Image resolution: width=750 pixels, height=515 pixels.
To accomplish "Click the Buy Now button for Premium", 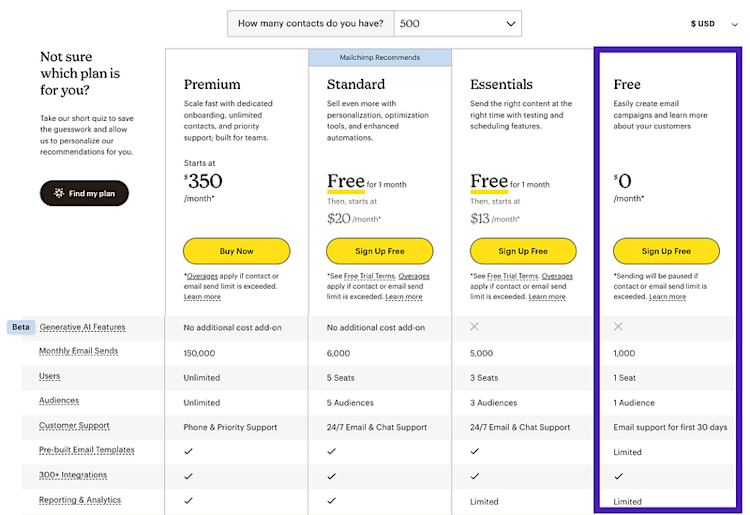I will pos(236,251).
